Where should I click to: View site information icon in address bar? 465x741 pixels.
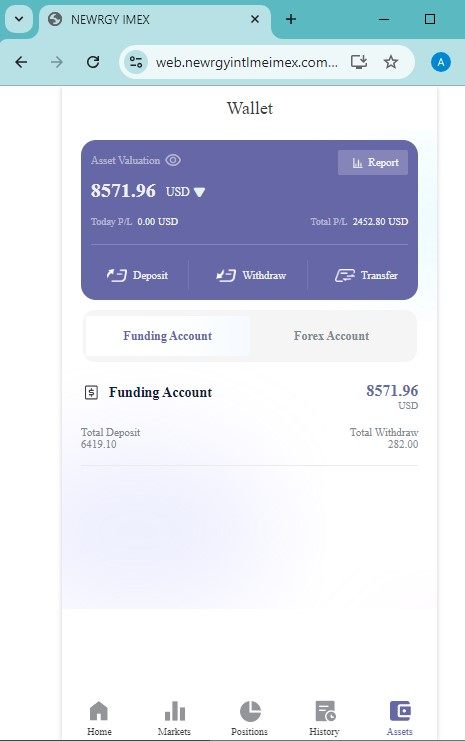coord(136,62)
